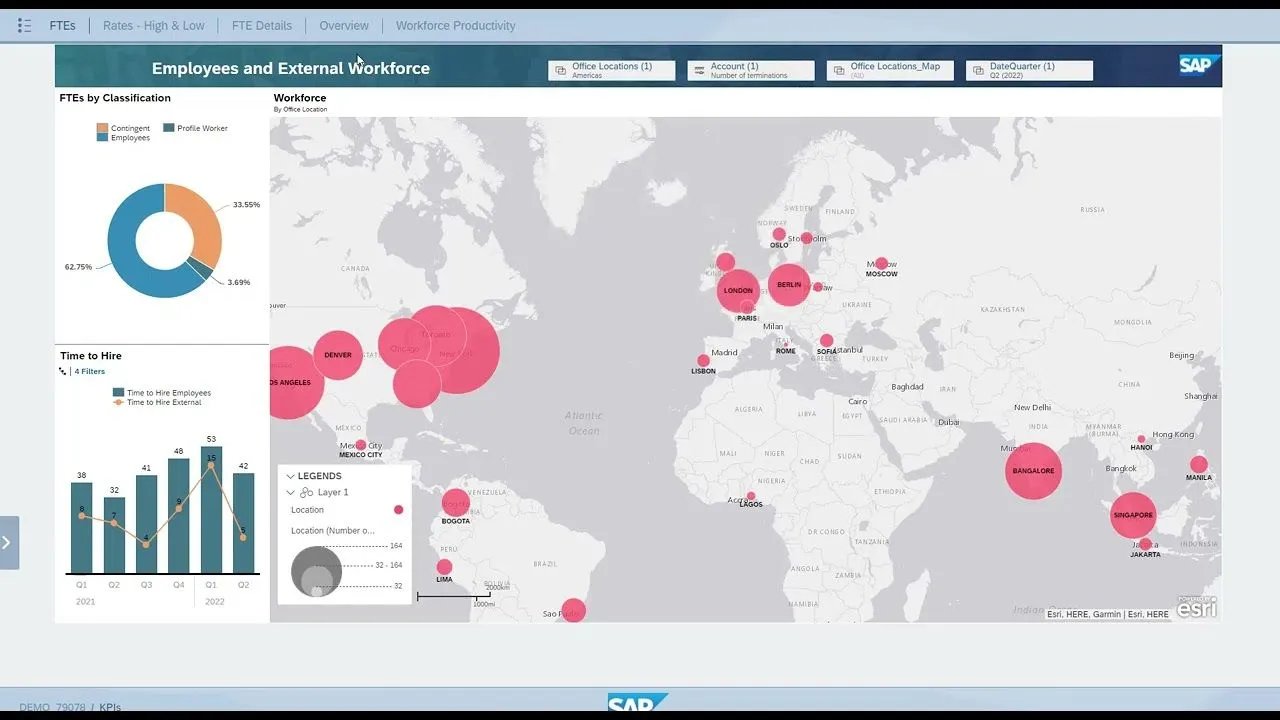The width and height of the screenshot is (1280, 720).
Task: Click the Layer 1 bubble layer icon
Action: [307, 493]
